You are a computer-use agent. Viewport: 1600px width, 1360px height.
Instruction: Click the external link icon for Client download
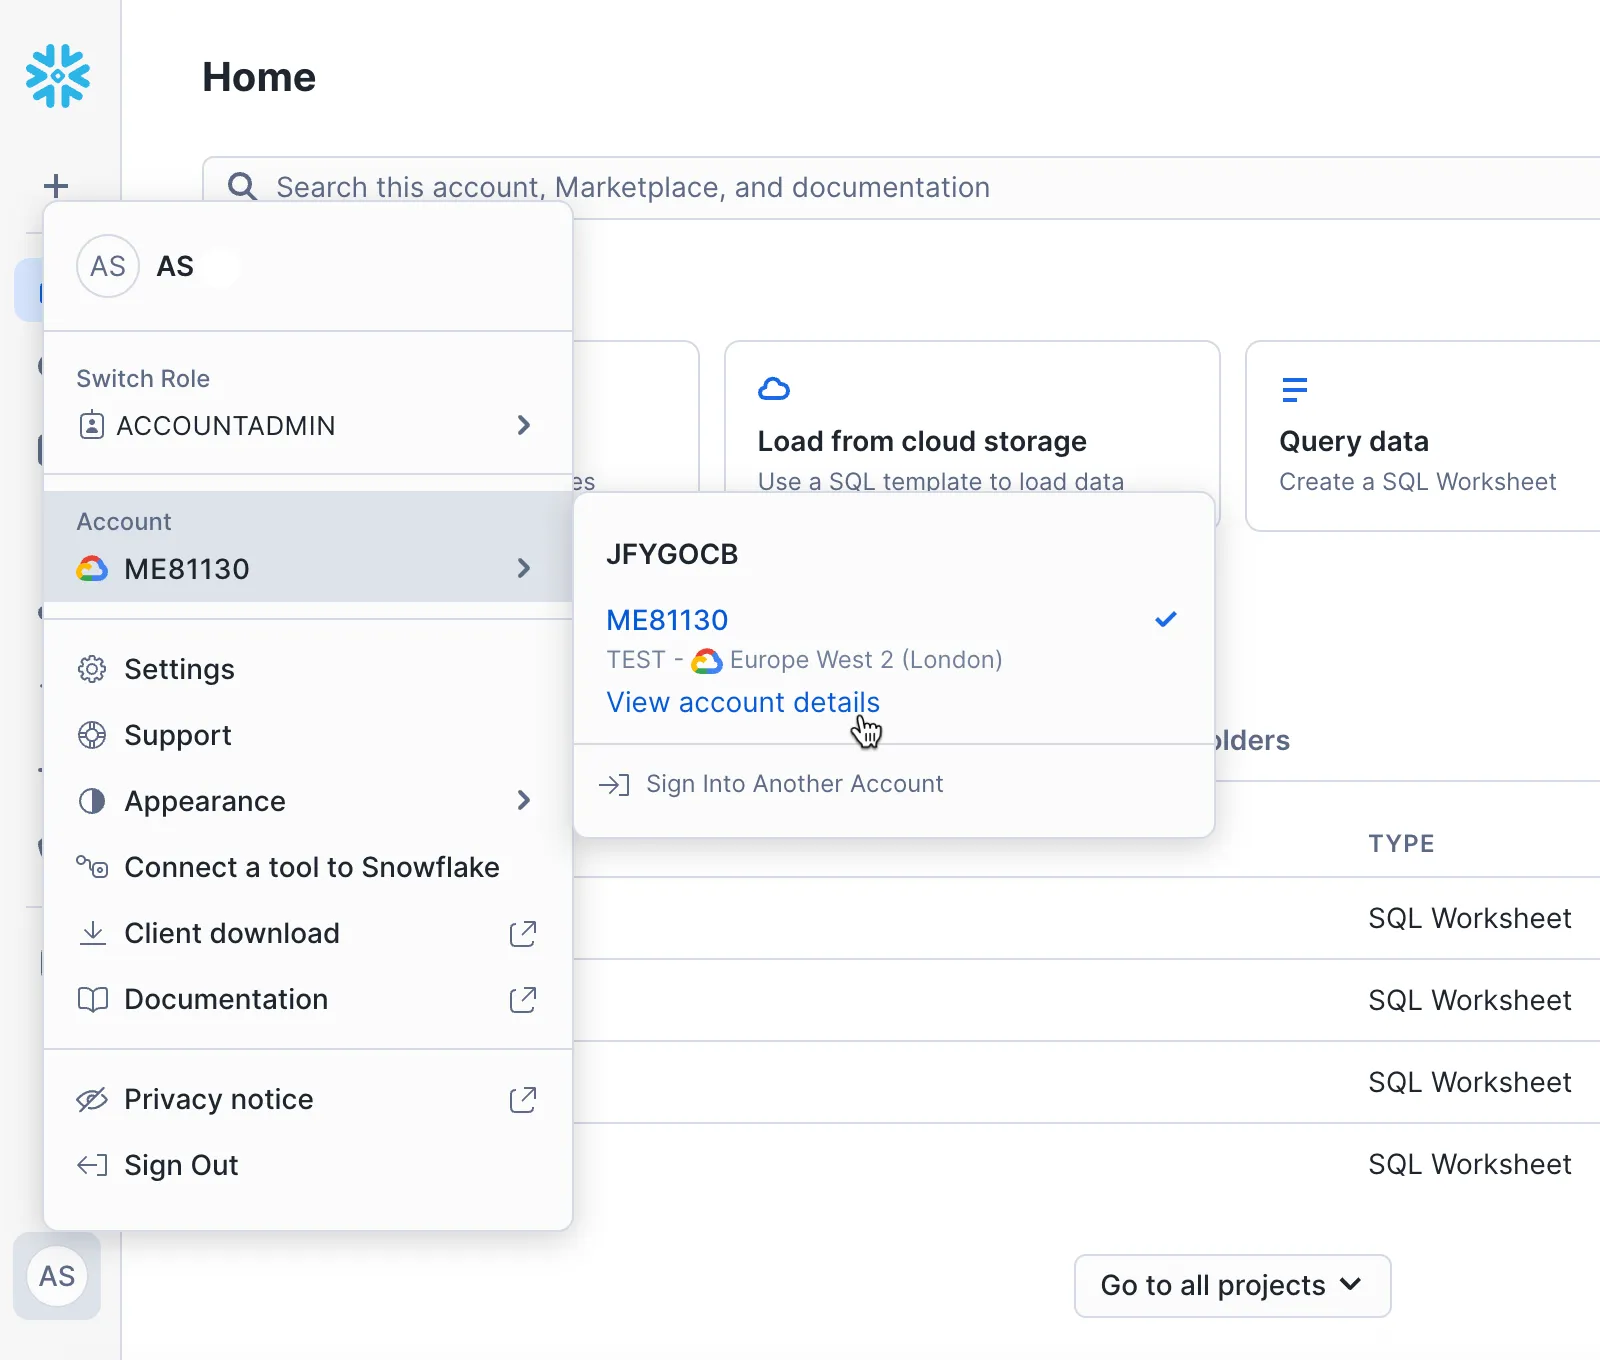click(x=523, y=933)
